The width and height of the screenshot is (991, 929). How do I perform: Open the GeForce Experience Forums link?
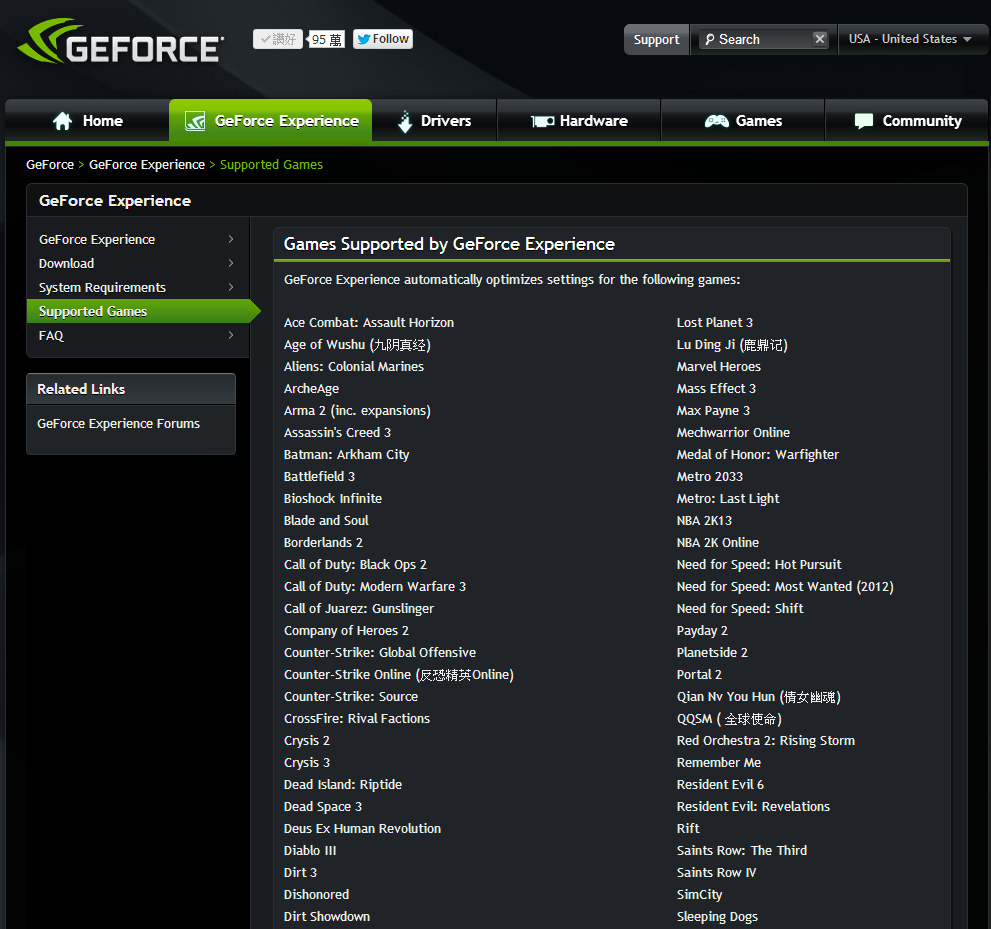coord(118,423)
